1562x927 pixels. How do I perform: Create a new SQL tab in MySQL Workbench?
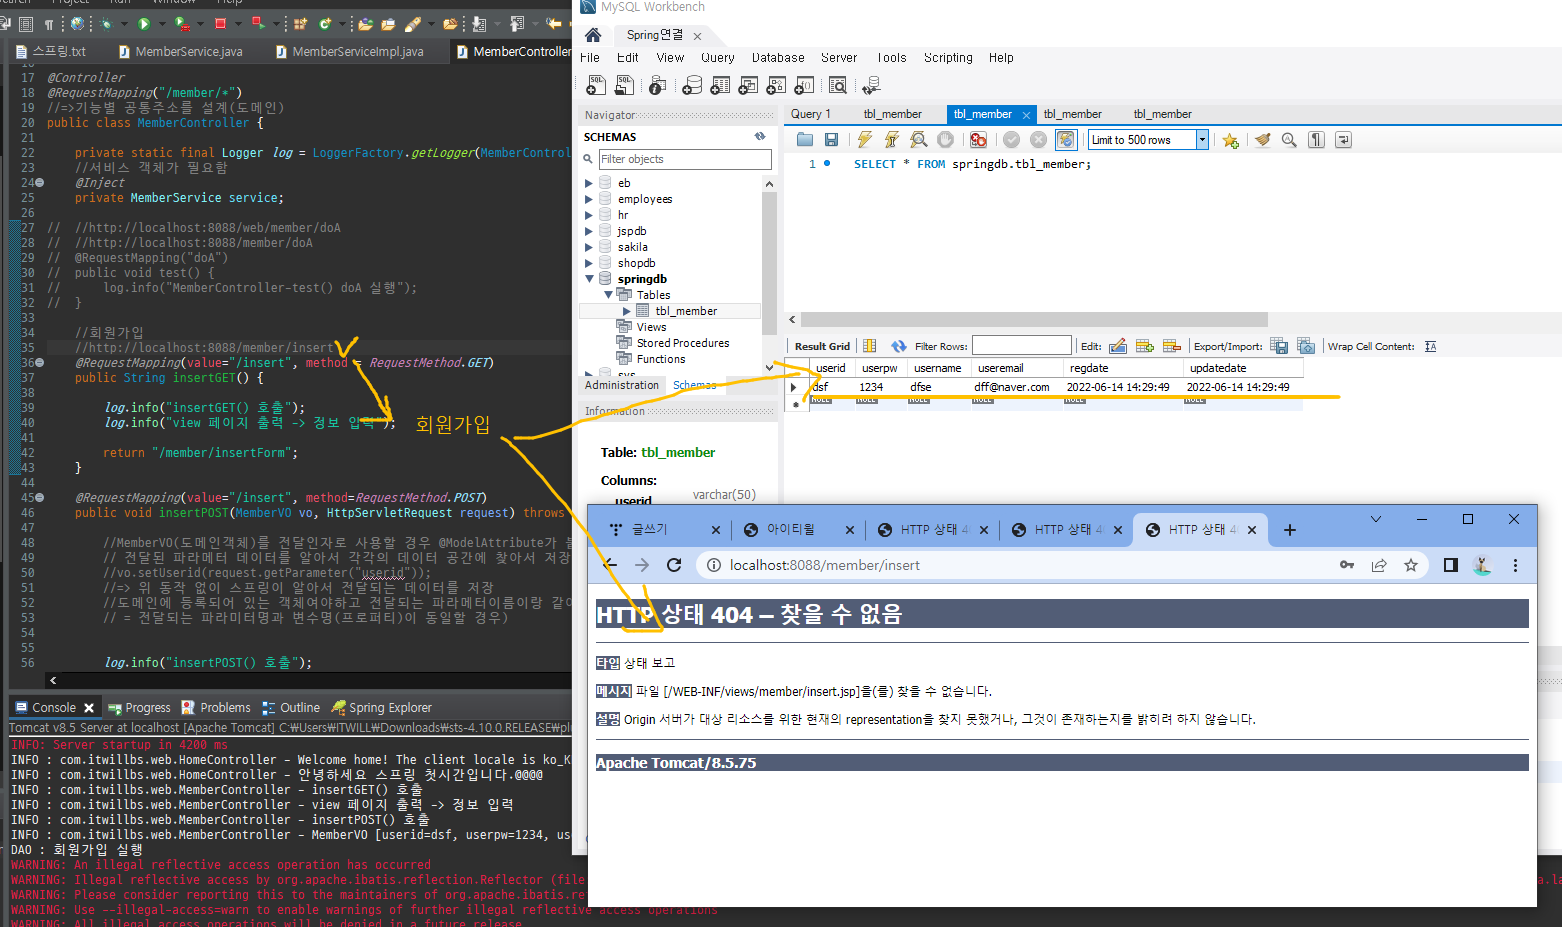pyautogui.click(x=596, y=86)
